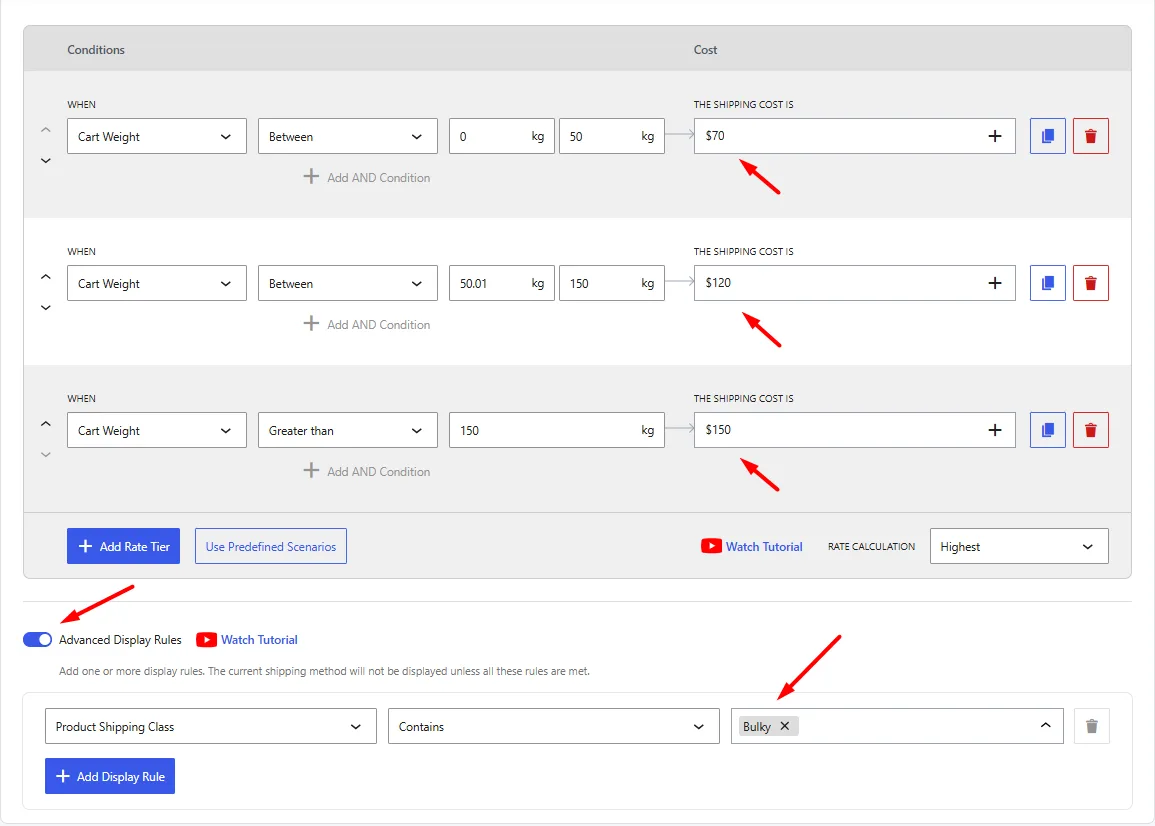Viewport: 1155px width, 826px height.
Task: Click the Conditions column header
Action: [x=96, y=49]
